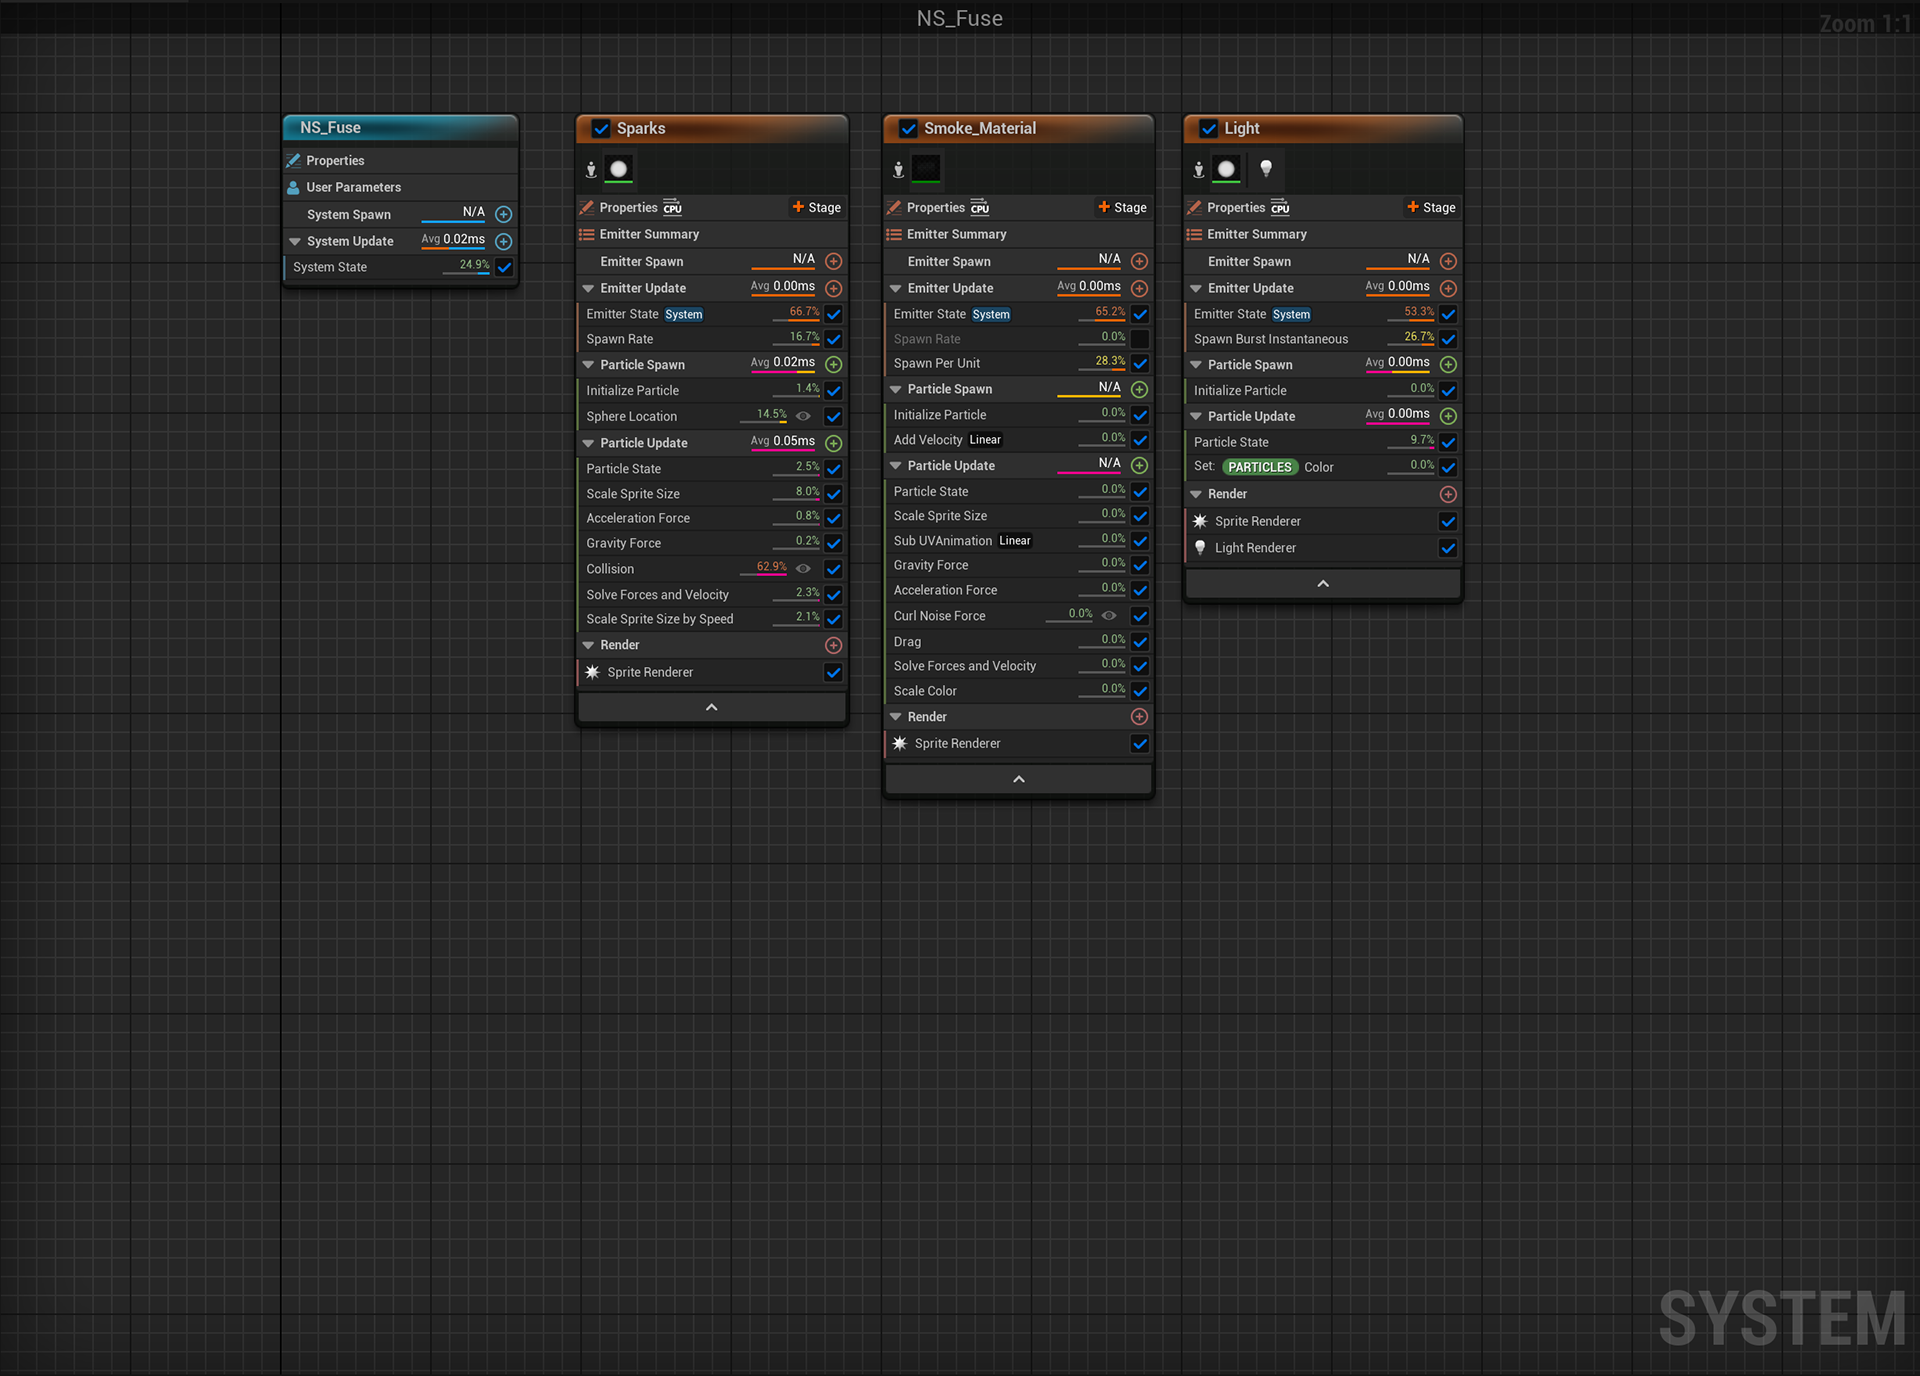Add module to Smoke_Material Particle Update
Screen dimensions: 1920x1376
[x=1139, y=466]
